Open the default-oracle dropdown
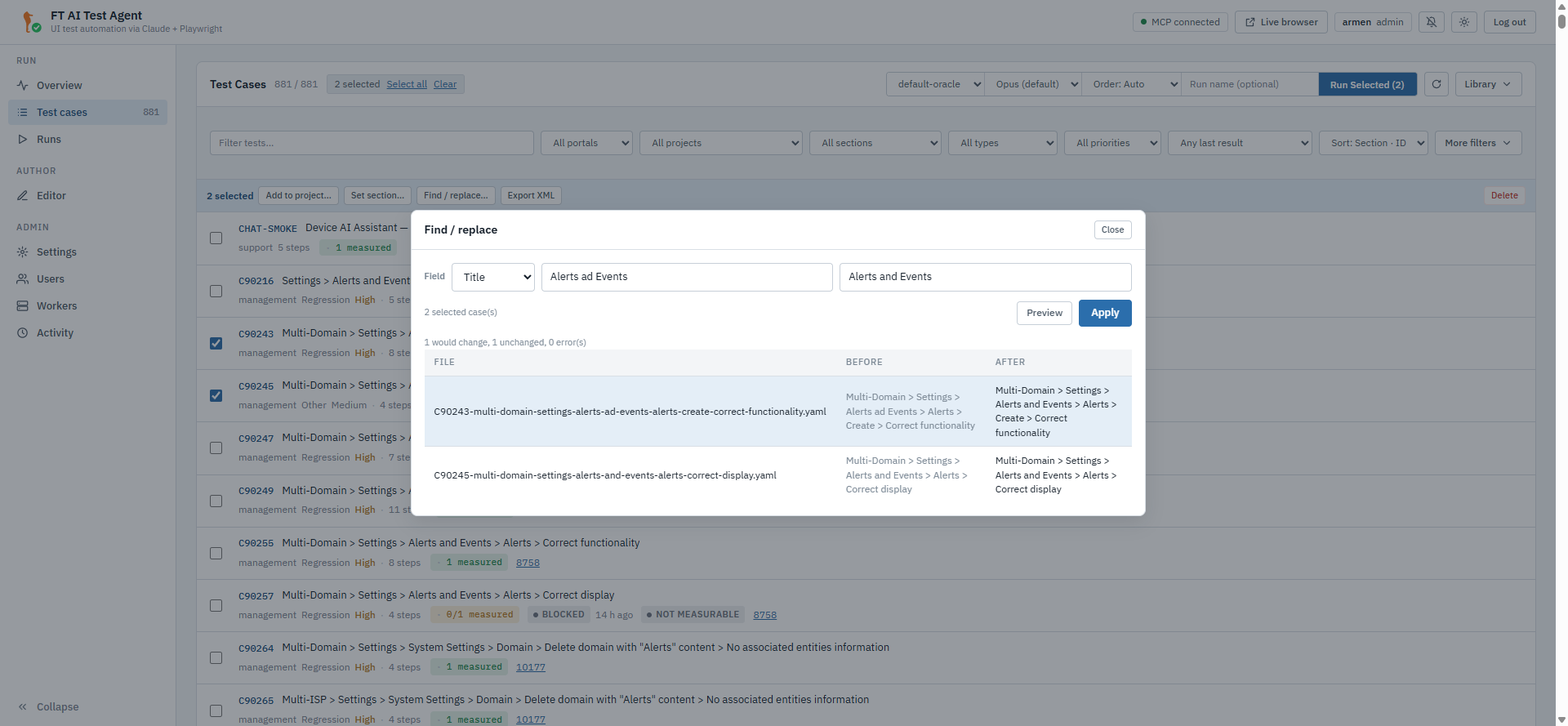 coord(936,85)
